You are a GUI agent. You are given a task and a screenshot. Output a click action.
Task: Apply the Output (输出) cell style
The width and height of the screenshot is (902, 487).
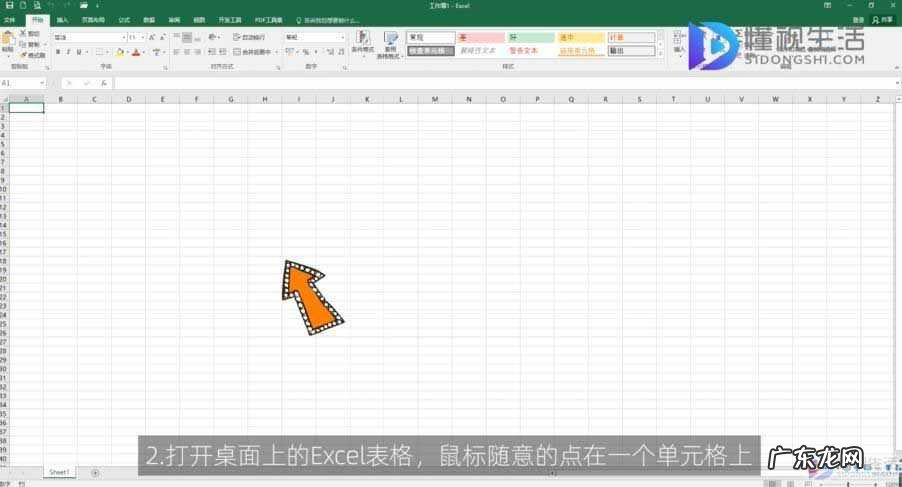tap(631, 51)
